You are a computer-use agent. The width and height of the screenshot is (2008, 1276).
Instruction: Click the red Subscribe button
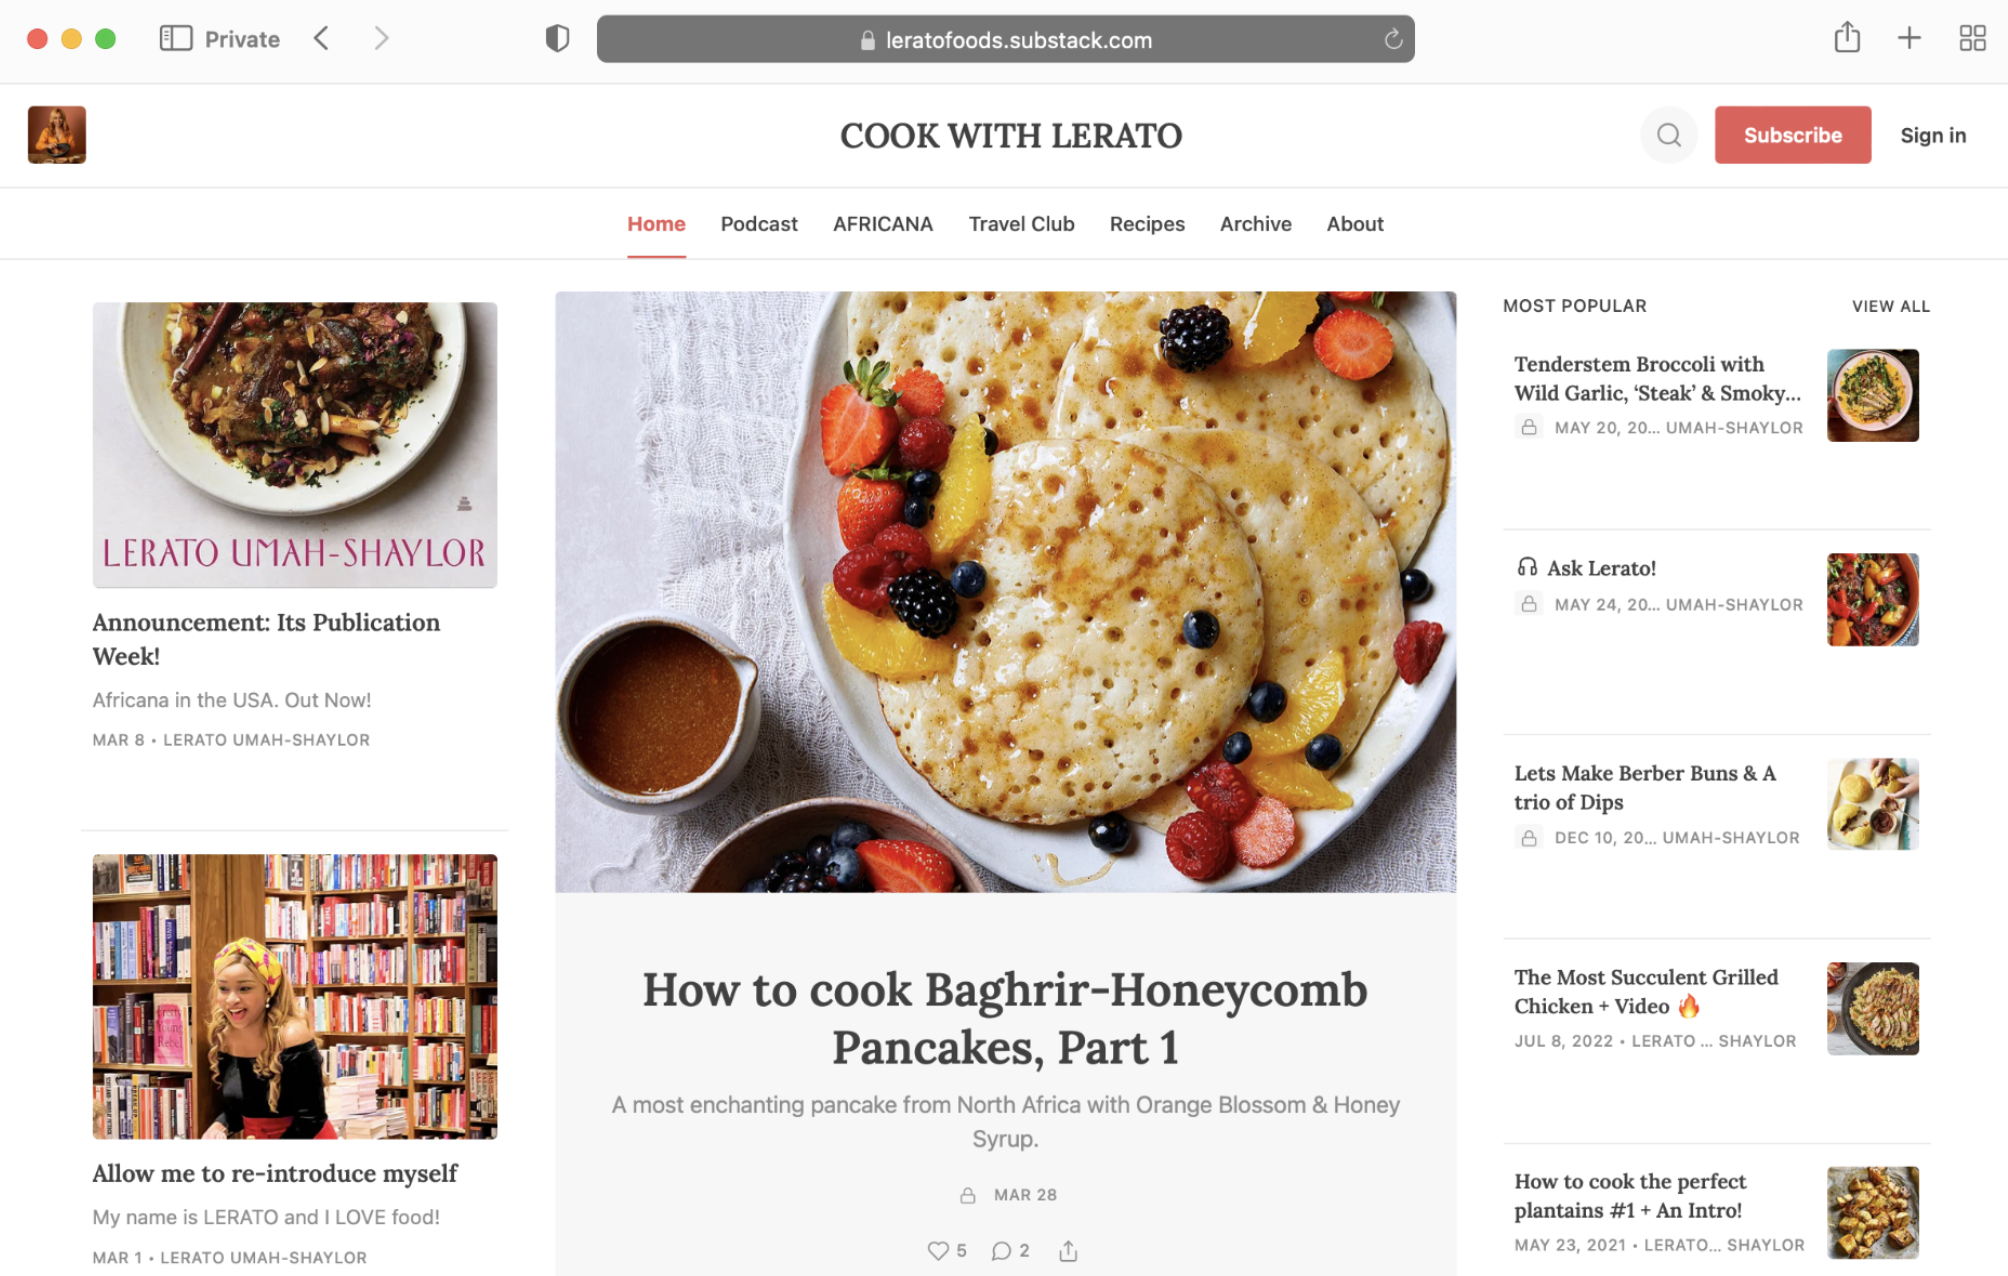pos(1792,135)
